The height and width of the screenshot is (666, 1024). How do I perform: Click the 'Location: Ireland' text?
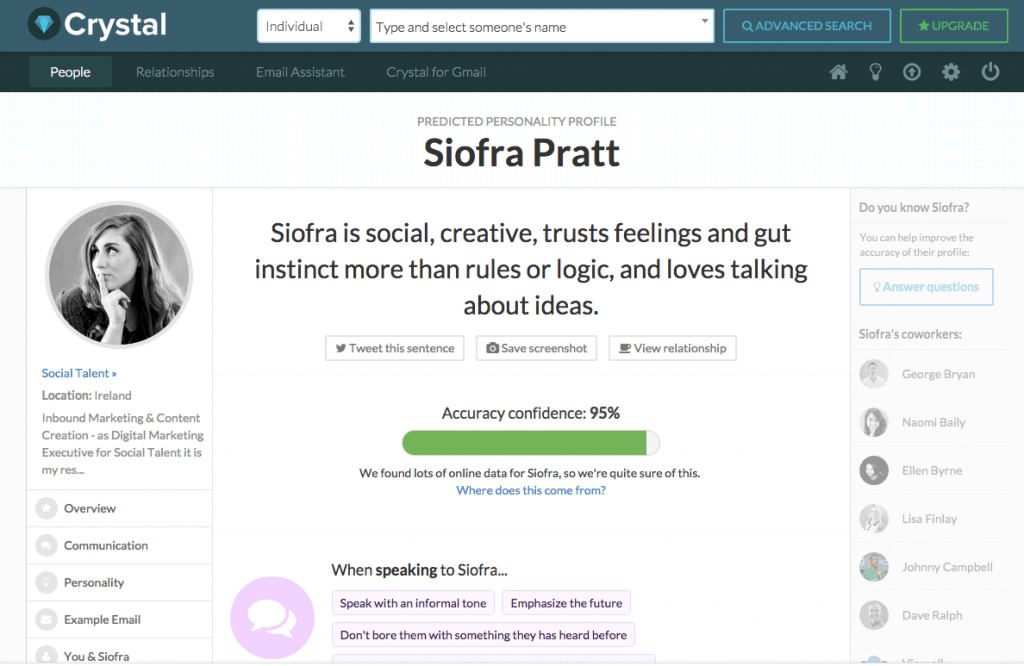click(86, 395)
